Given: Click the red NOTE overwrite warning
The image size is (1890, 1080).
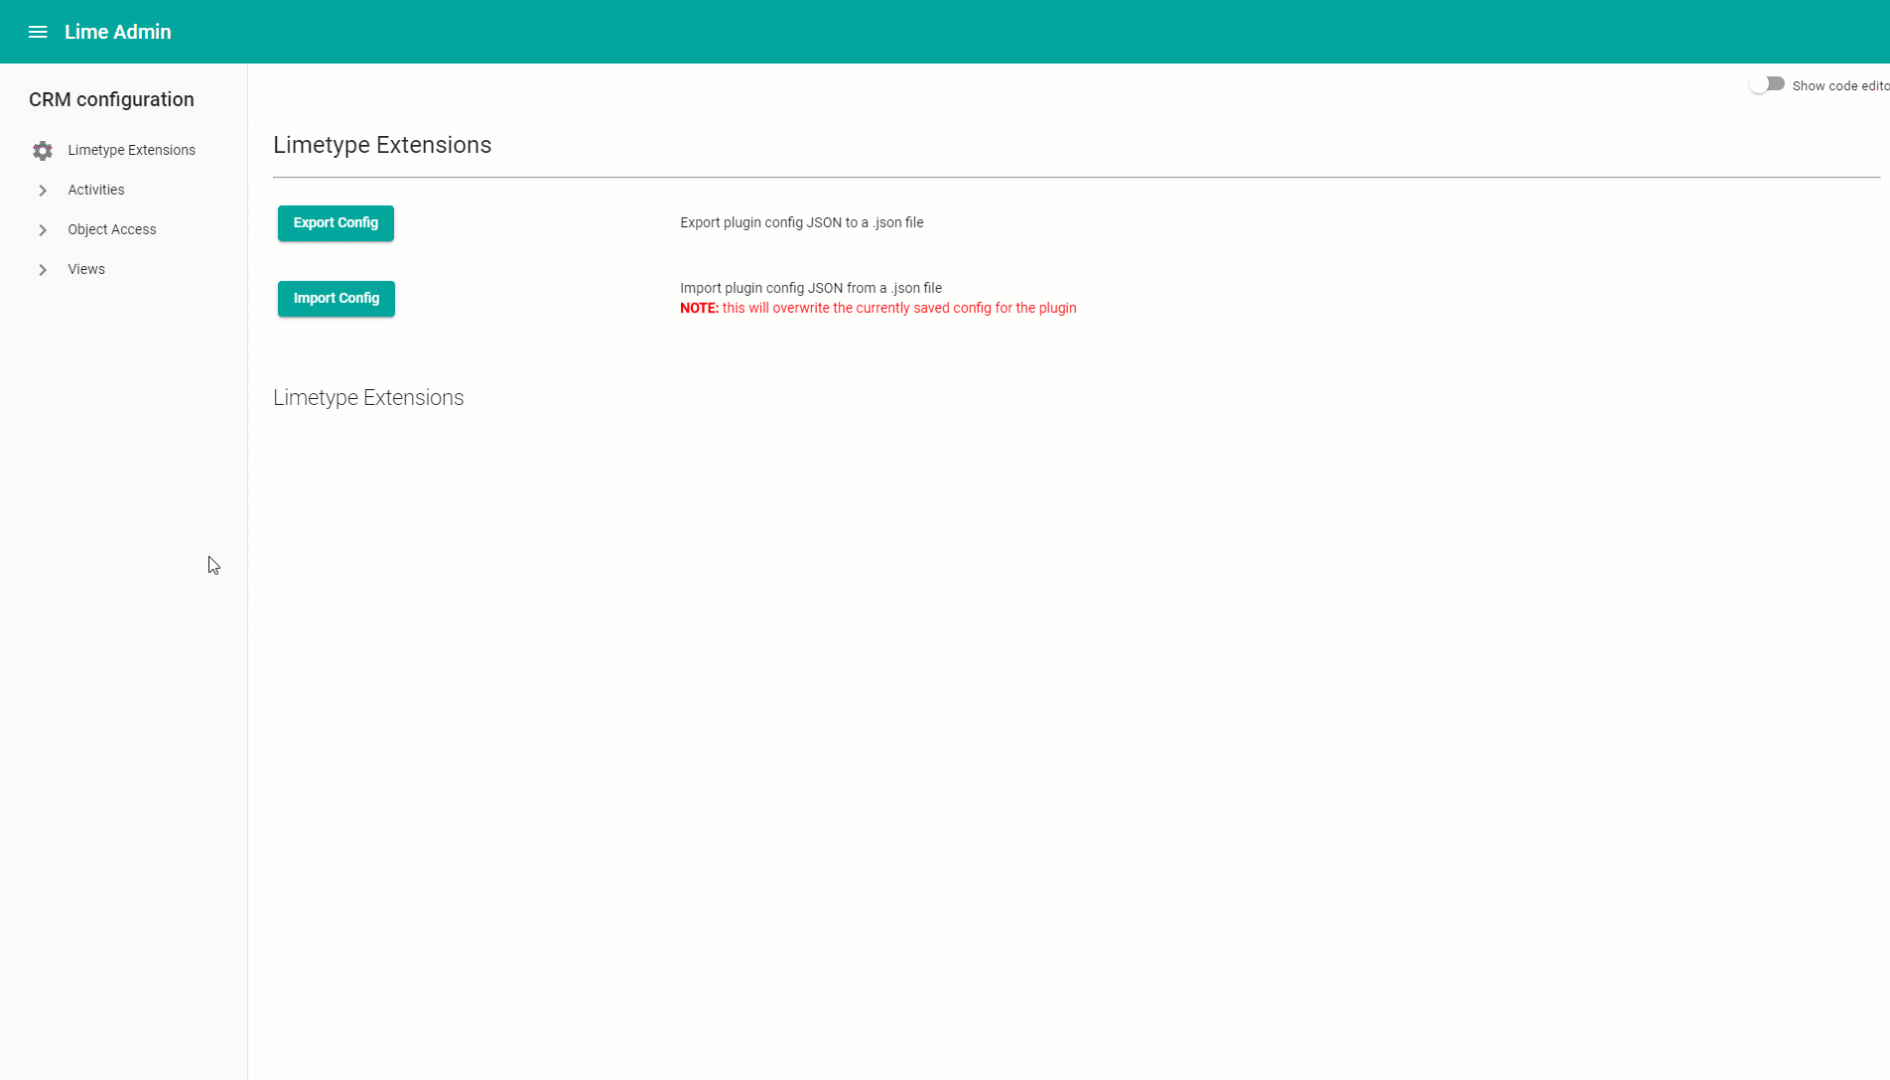Looking at the screenshot, I should click(877, 309).
